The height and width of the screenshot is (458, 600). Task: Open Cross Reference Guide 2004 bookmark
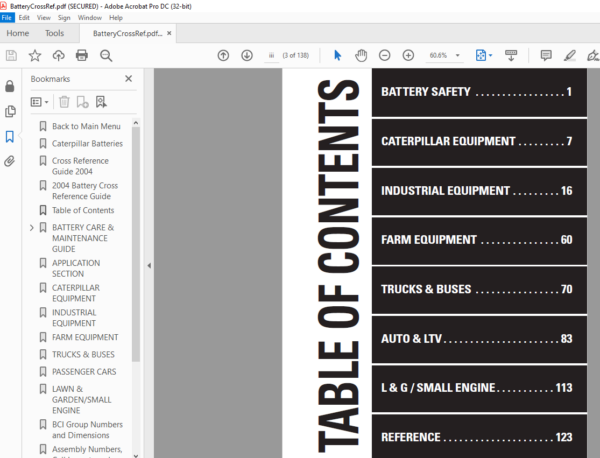(80, 166)
